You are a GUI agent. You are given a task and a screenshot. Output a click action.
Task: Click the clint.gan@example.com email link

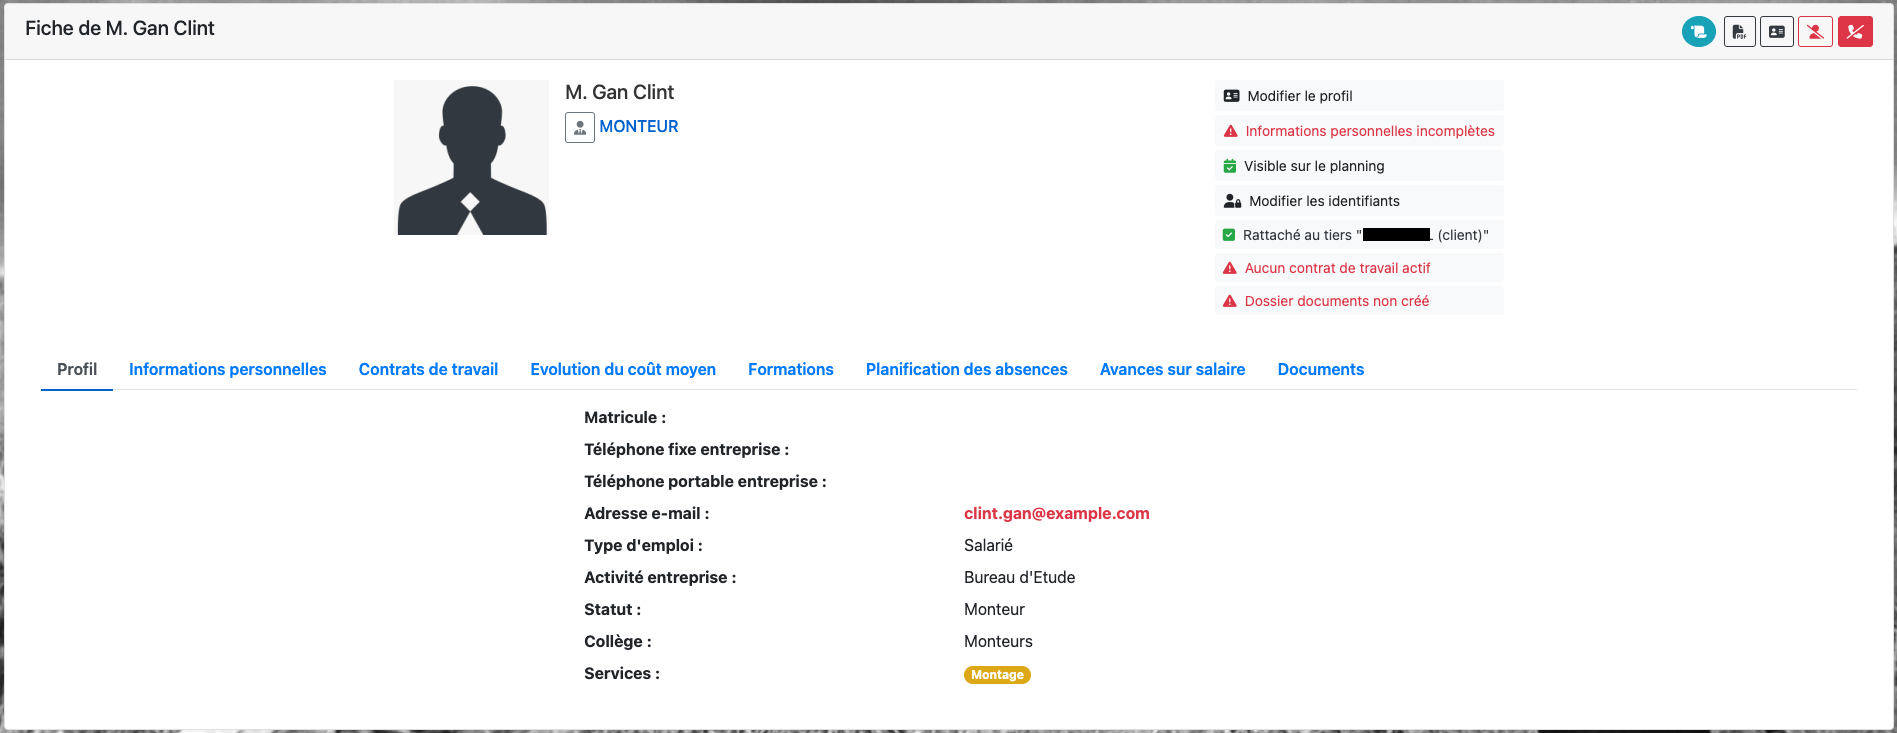pyautogui.click(x=1056, y=513)
